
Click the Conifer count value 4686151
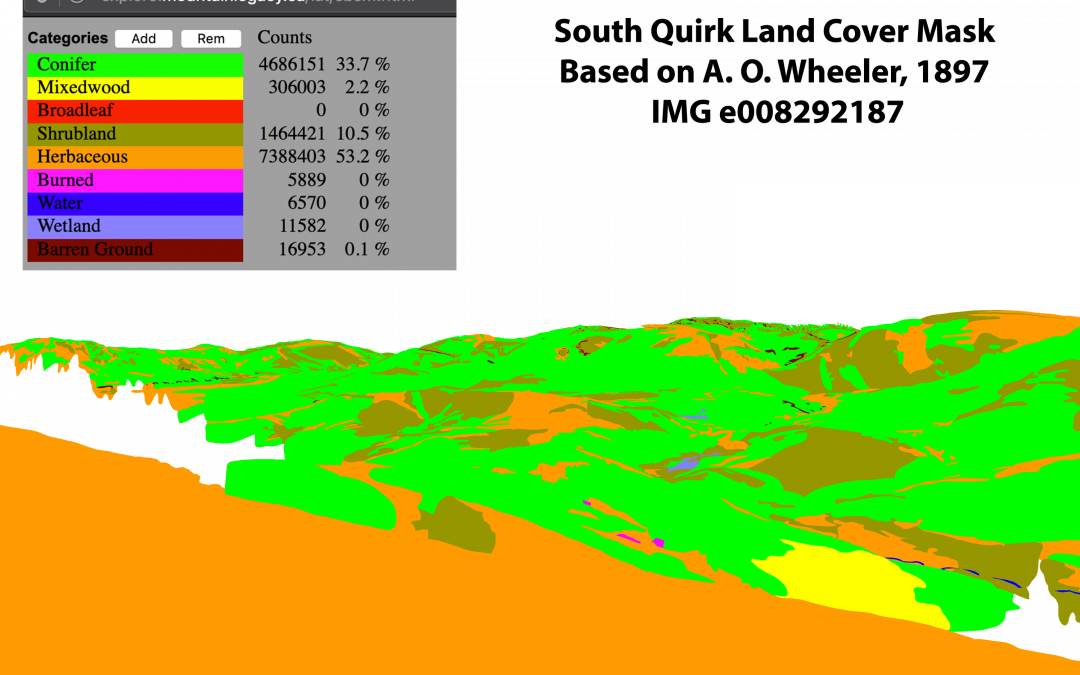click(x=292, y=64)
